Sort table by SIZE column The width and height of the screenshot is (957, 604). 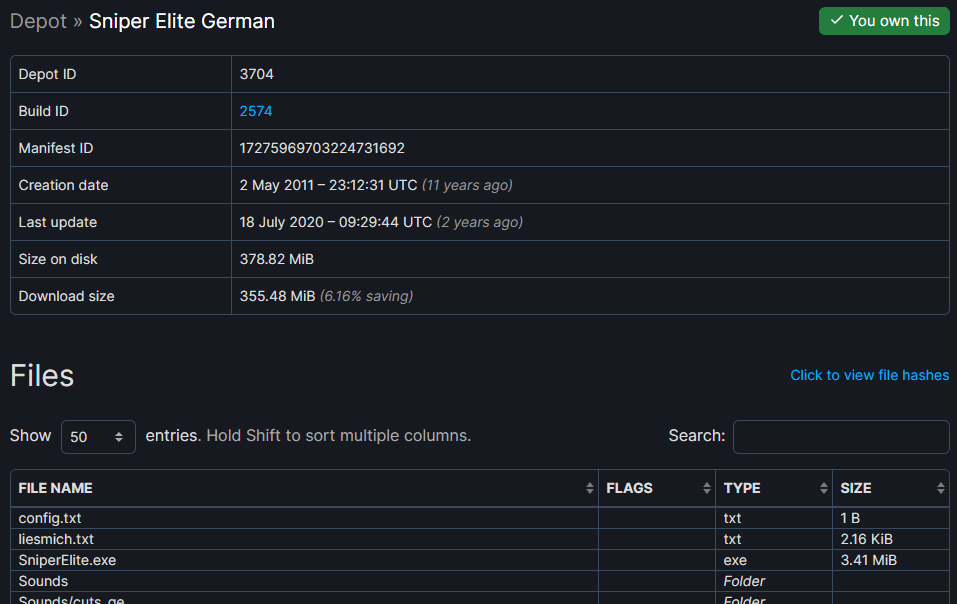(890, 488)
